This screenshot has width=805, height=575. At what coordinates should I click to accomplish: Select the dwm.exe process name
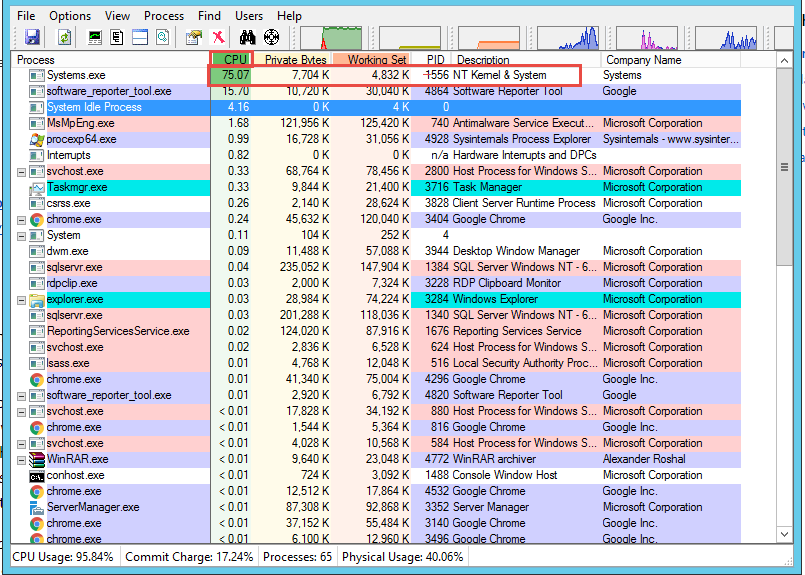point(67,252)
